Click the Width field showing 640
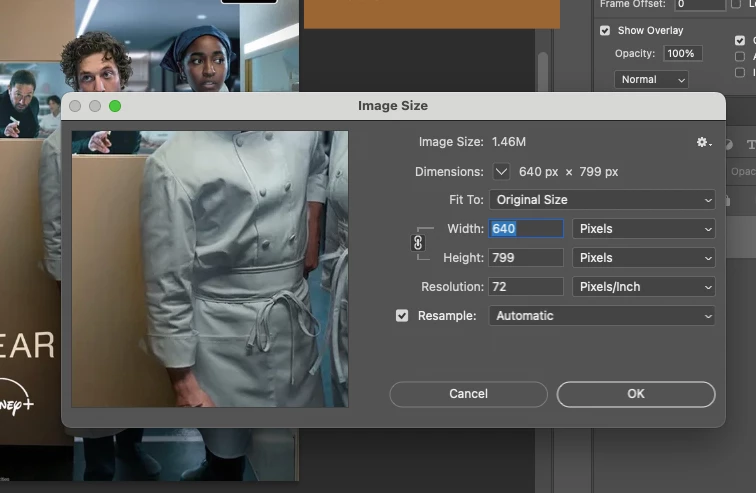Viewport: 756px width, 493px height. (526, 228)
